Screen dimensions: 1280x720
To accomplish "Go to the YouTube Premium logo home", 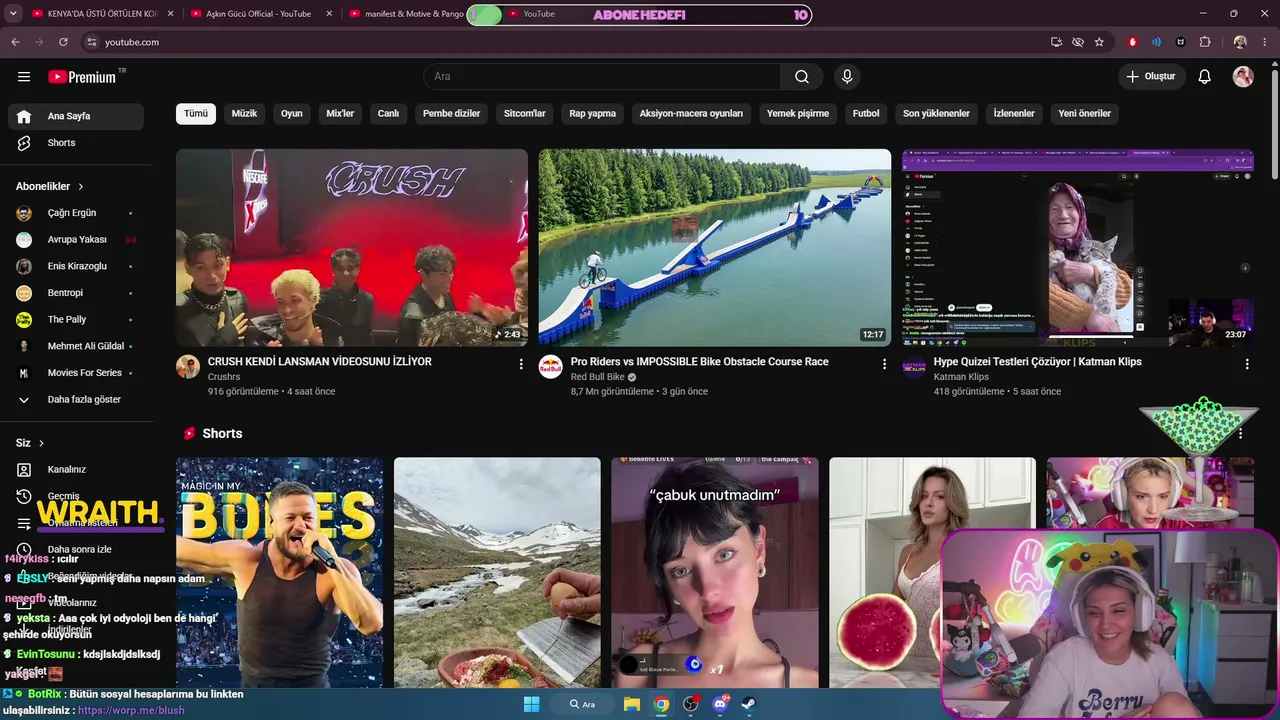I will coord(82,77).
